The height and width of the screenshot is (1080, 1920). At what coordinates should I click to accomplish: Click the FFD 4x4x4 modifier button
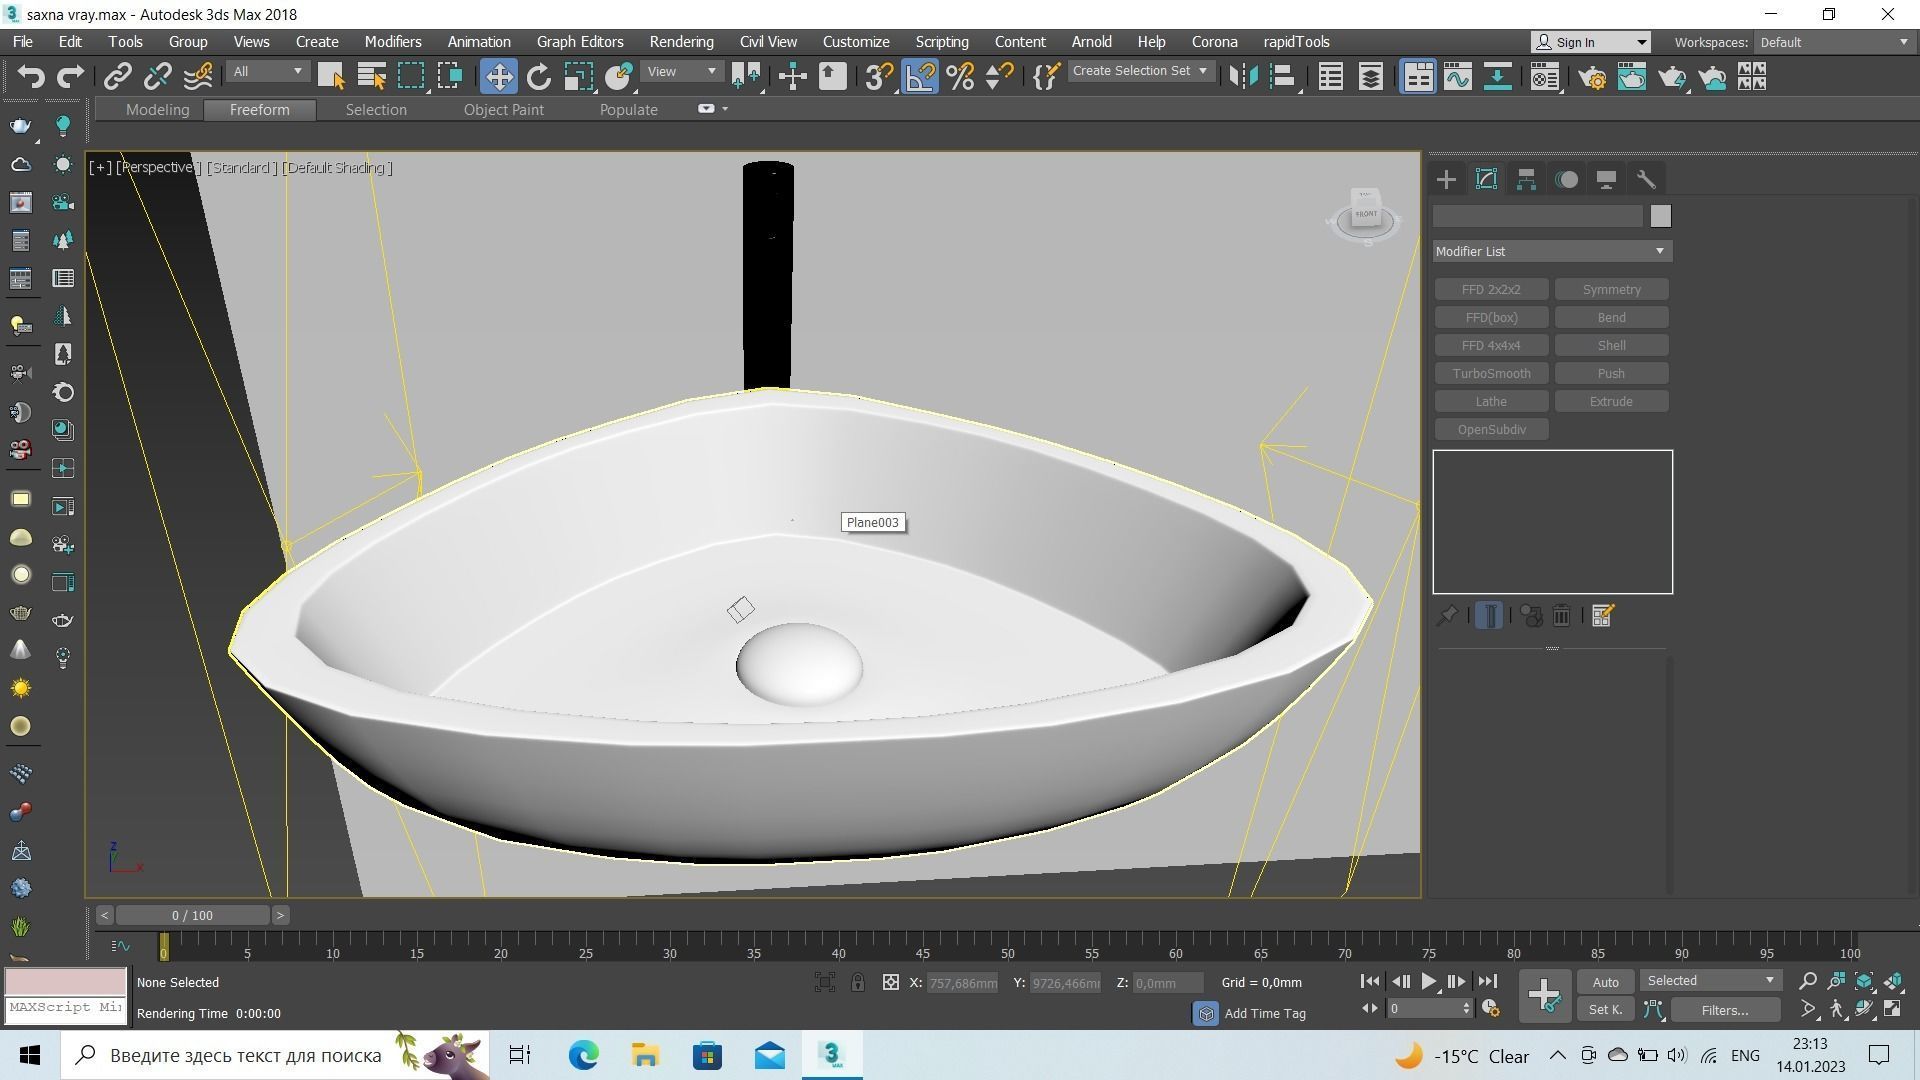click(1491, 345)
